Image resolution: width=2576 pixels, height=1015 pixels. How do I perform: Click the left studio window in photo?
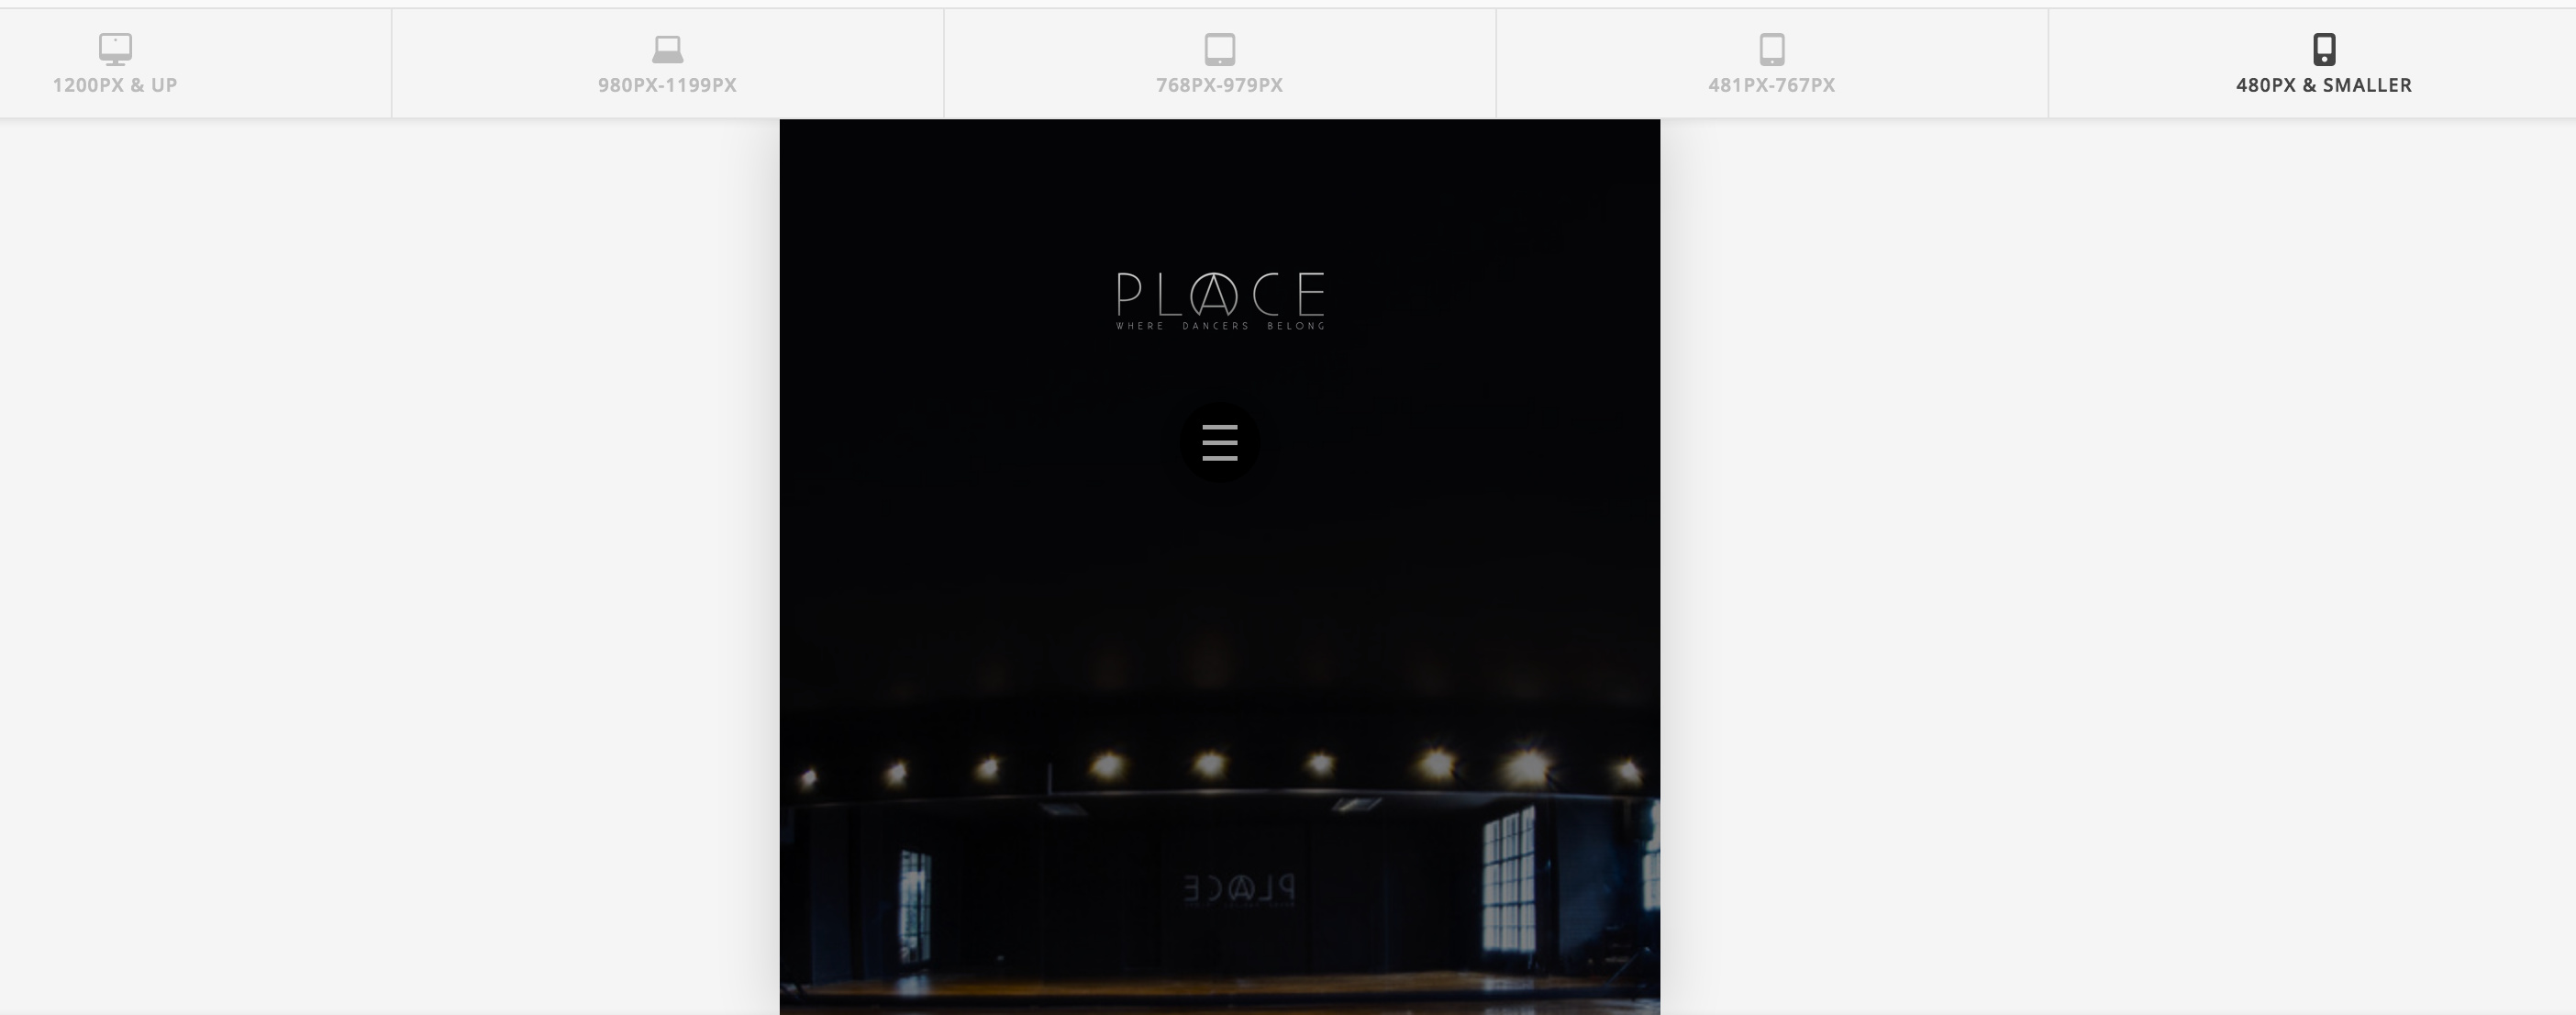(915, 905)
